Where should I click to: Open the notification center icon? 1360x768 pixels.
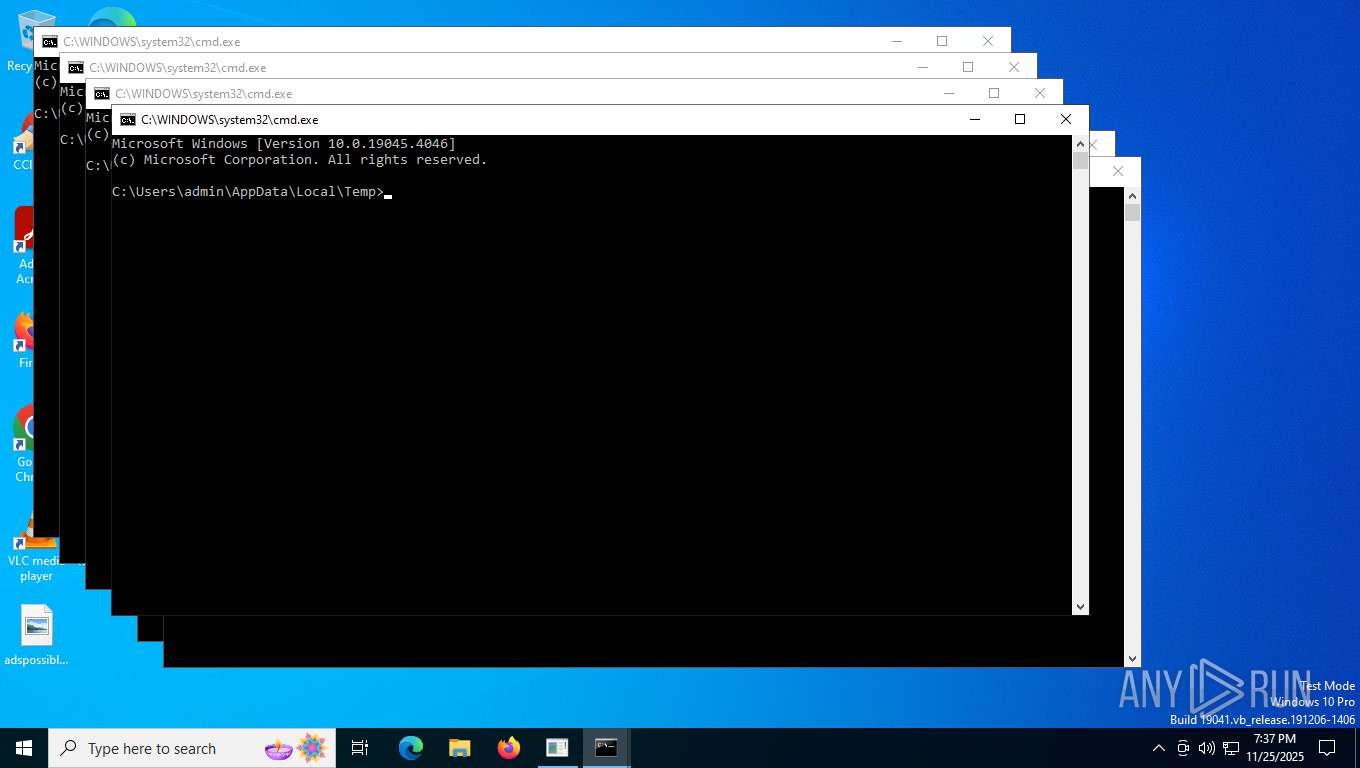pyautogui.click(x=1327, y=748)
